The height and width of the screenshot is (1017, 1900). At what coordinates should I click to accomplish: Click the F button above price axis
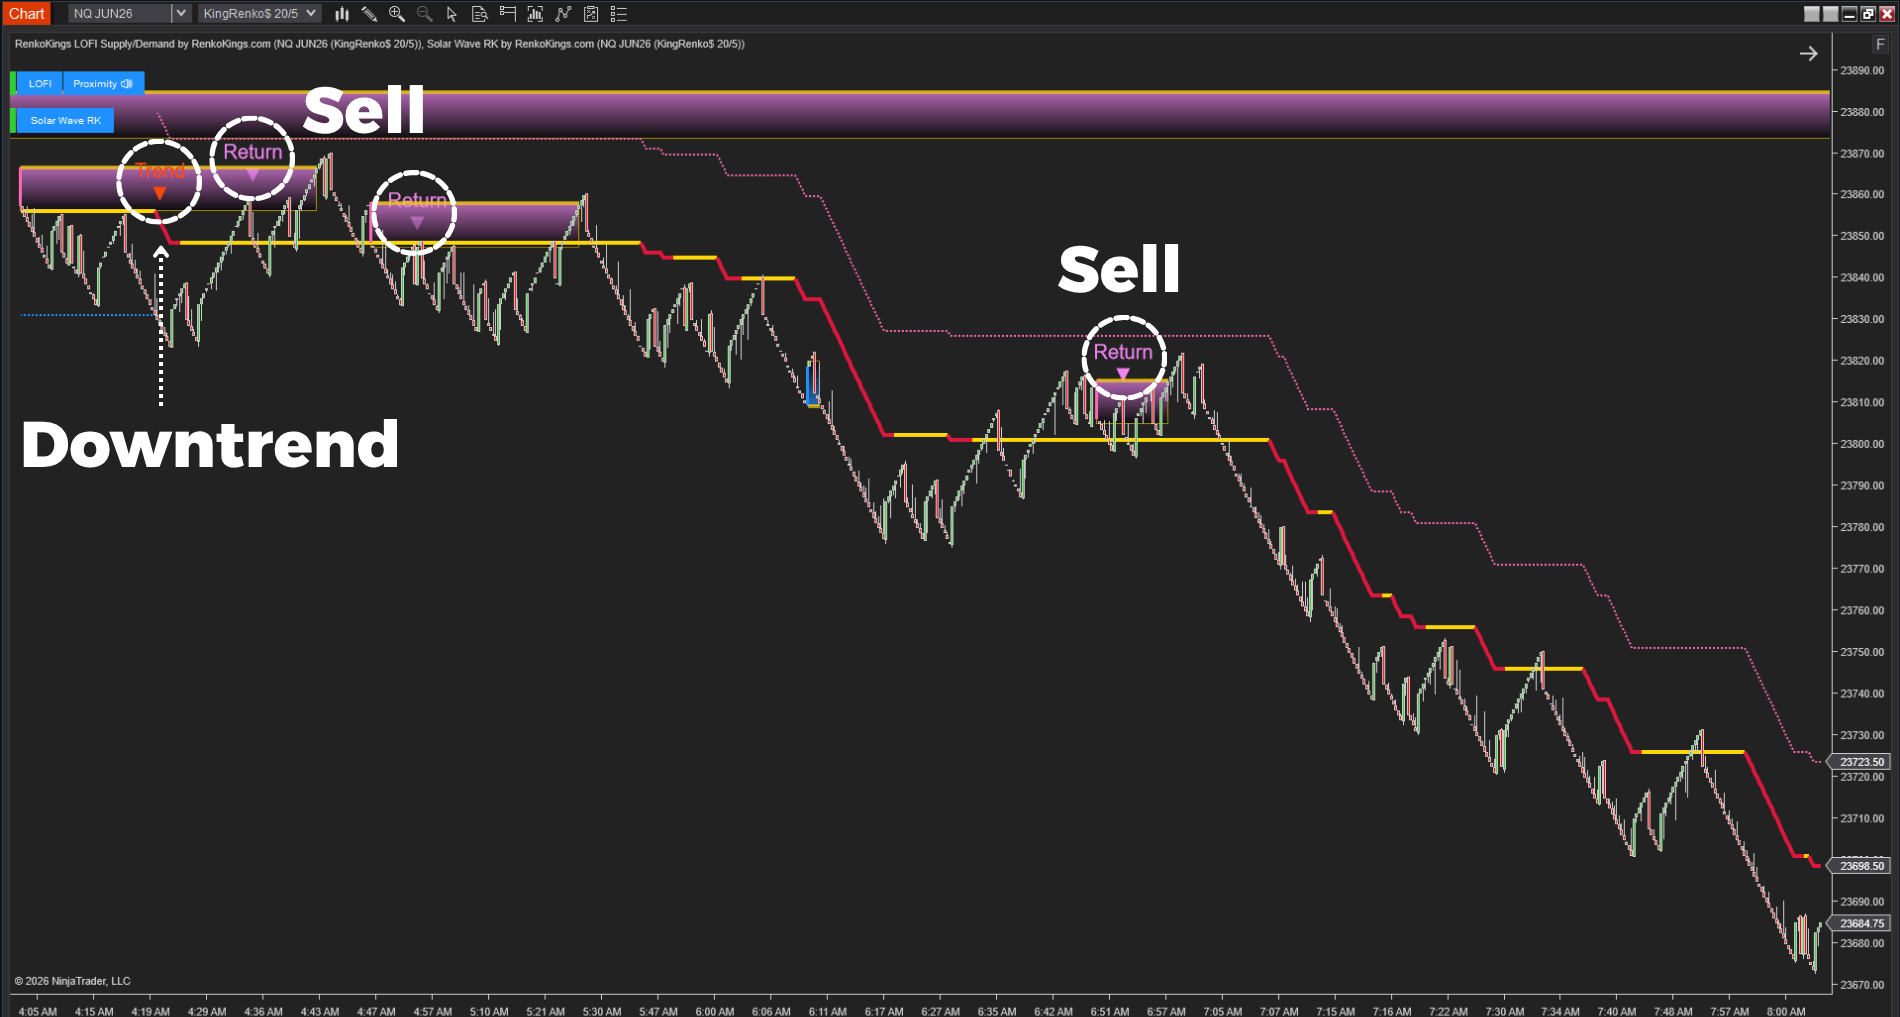click(1879, 45)
